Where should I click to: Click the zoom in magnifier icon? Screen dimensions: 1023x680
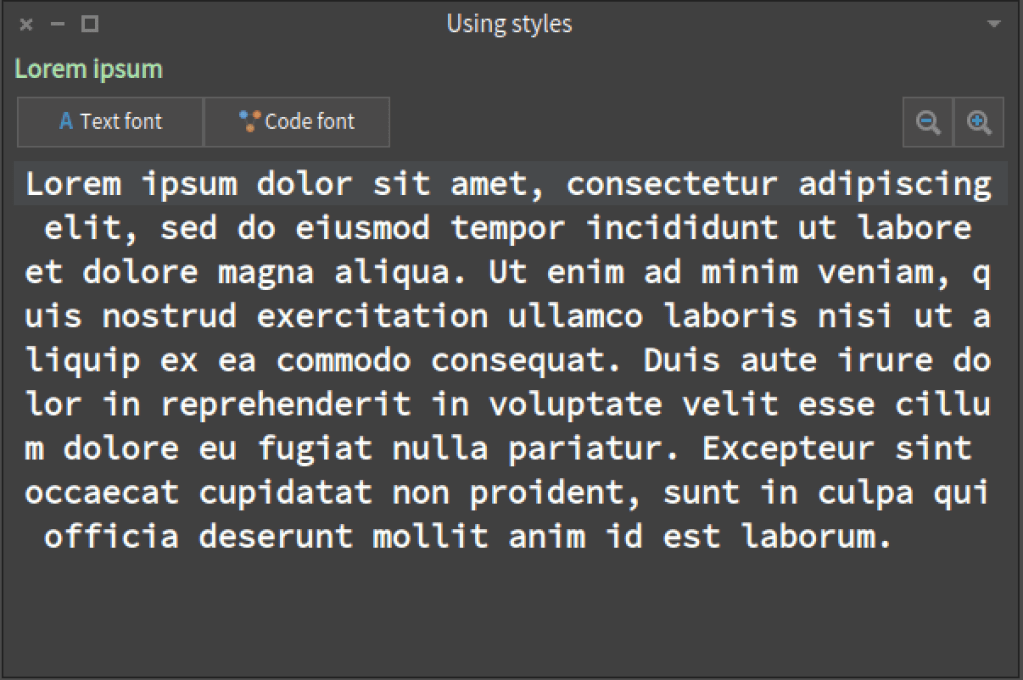(x=979, y=123)
